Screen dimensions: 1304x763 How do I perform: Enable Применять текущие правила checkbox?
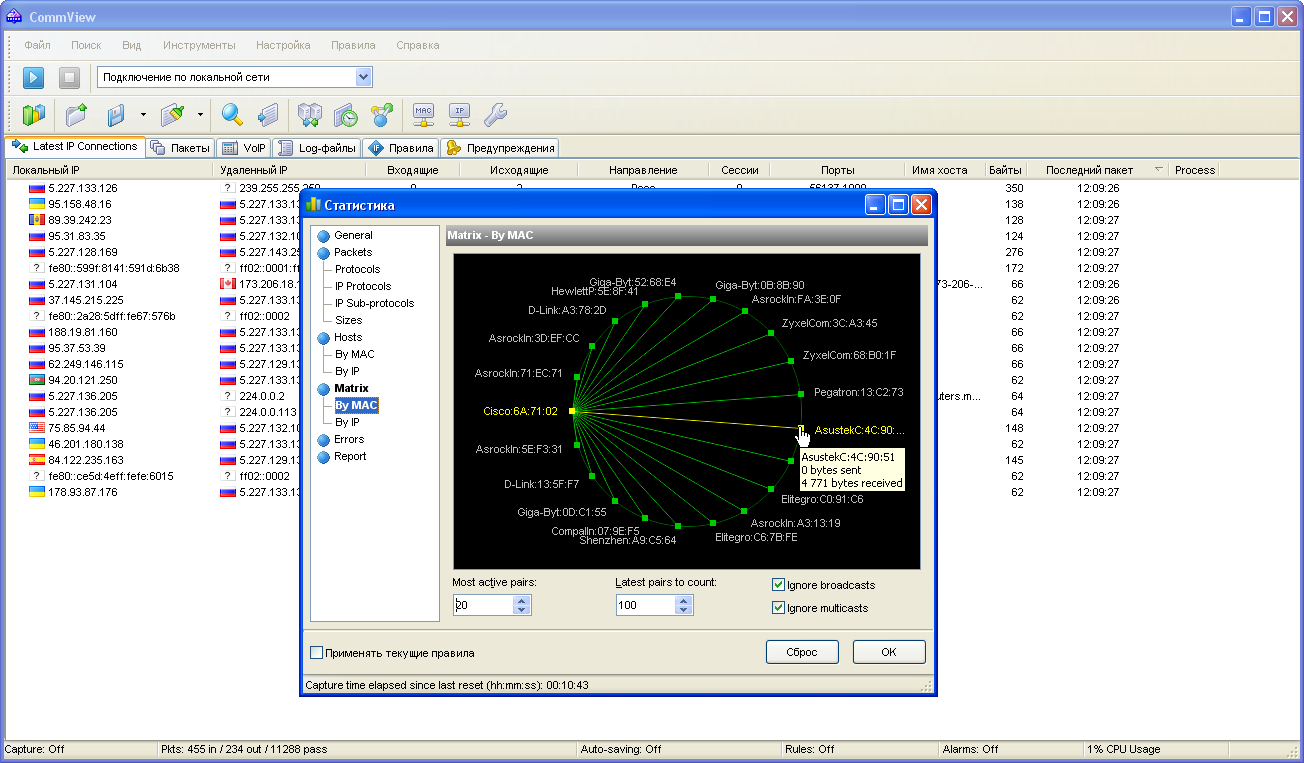pyautogui.click(x=317, y=653)
